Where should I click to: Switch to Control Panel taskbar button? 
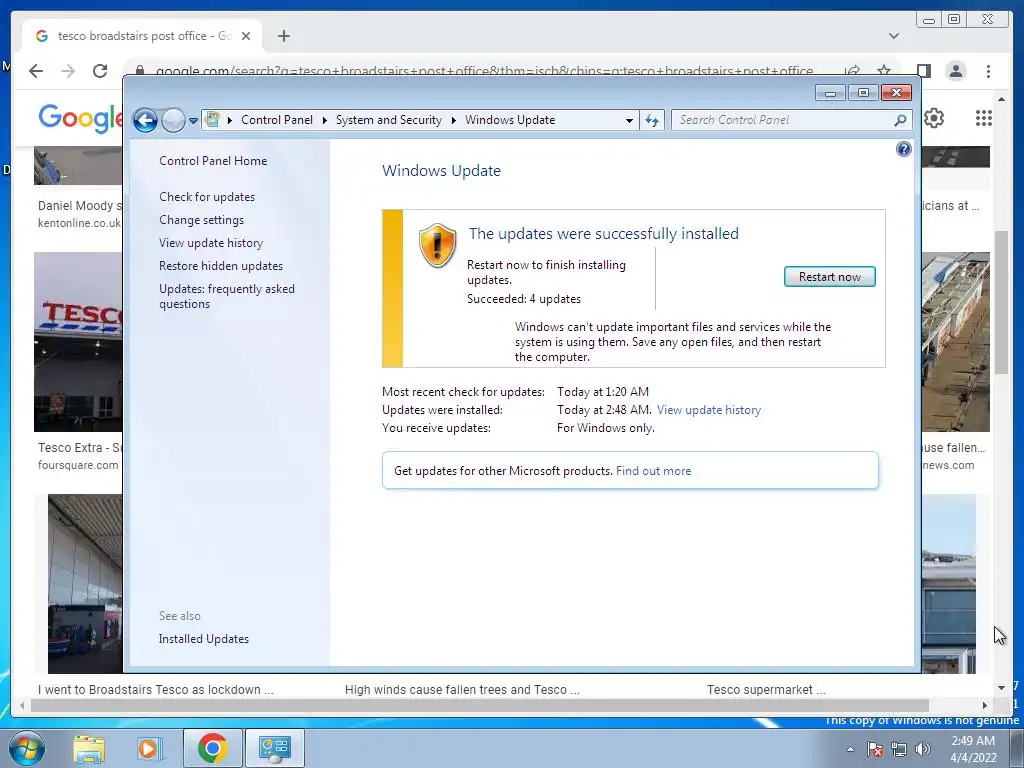coord(274,748)
